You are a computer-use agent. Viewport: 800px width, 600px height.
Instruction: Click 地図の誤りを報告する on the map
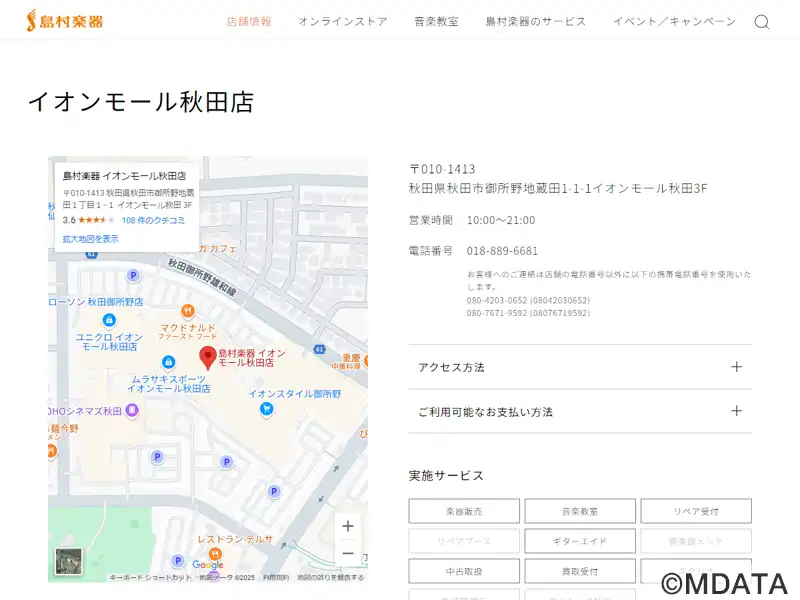pos(331,578)
